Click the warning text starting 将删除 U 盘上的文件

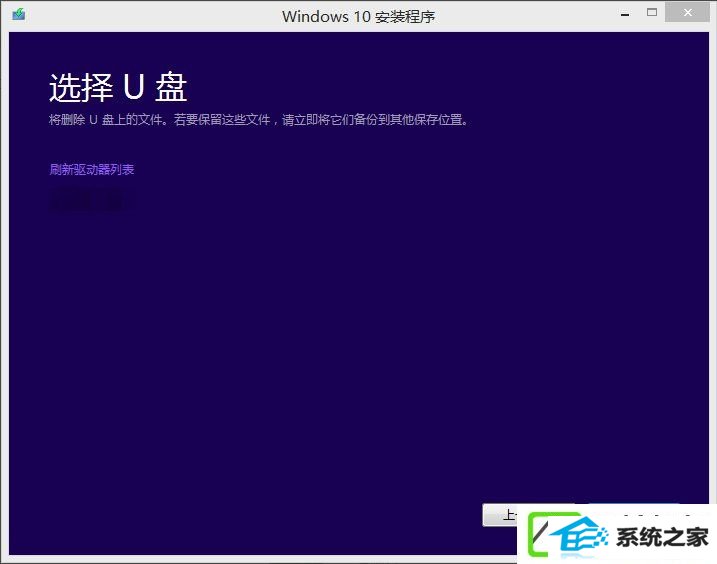point(259,120)
